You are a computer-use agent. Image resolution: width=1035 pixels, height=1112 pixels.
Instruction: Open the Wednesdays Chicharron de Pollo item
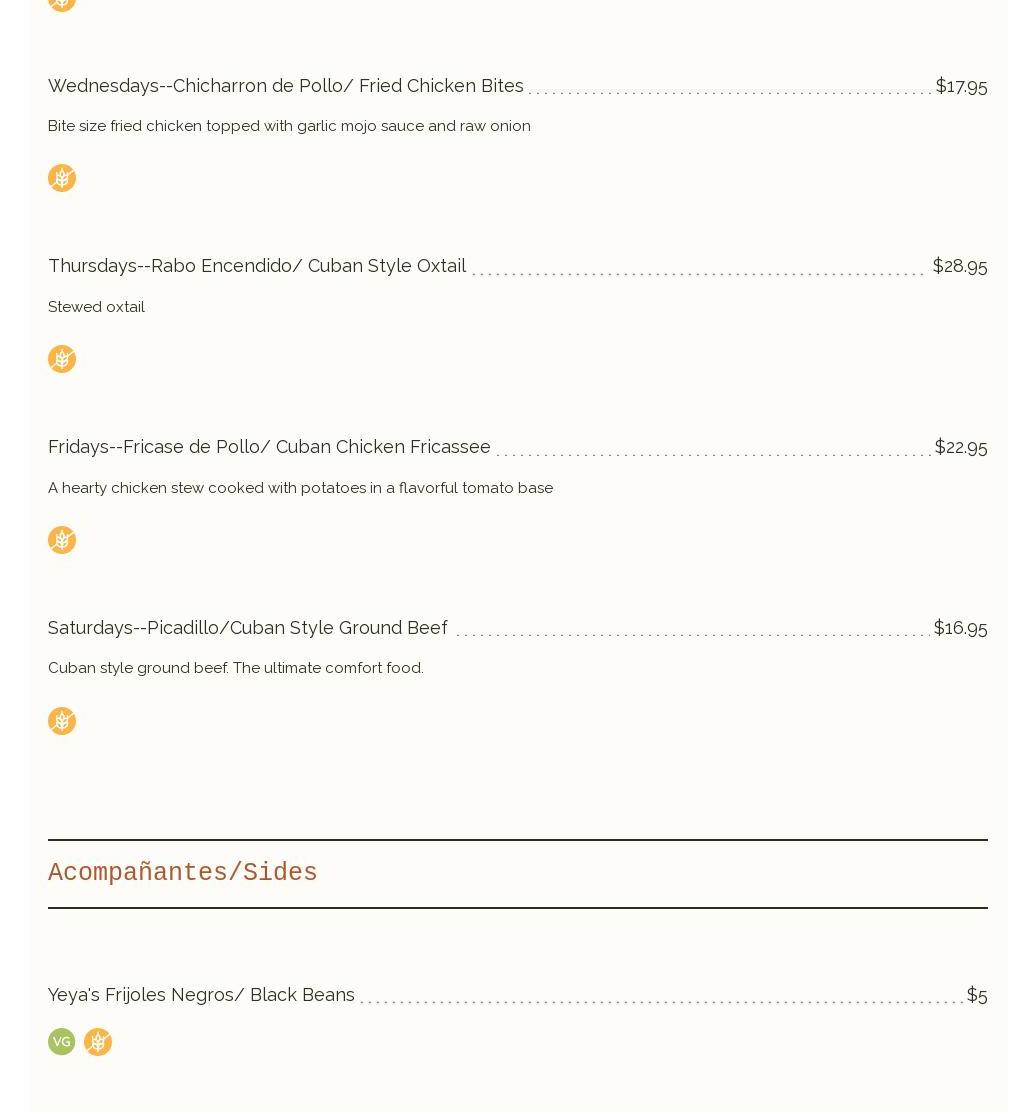click(x=286, y=86)
